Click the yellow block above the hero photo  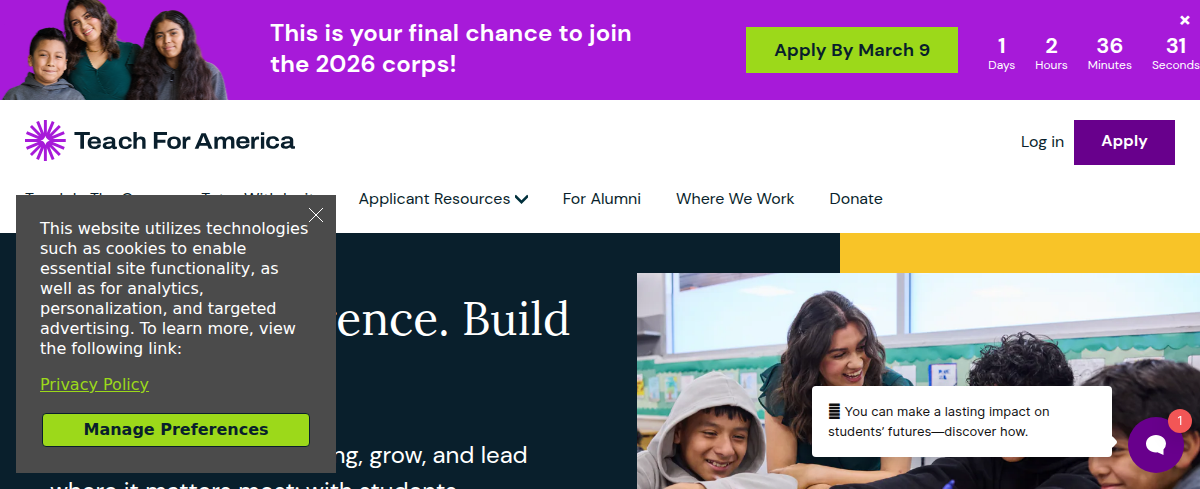tap(1019, 252)
